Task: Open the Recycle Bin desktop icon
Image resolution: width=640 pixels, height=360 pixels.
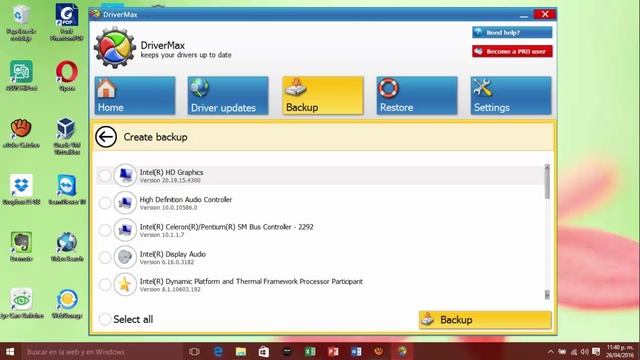Action: pyautogui.click(x=21, y=23)
